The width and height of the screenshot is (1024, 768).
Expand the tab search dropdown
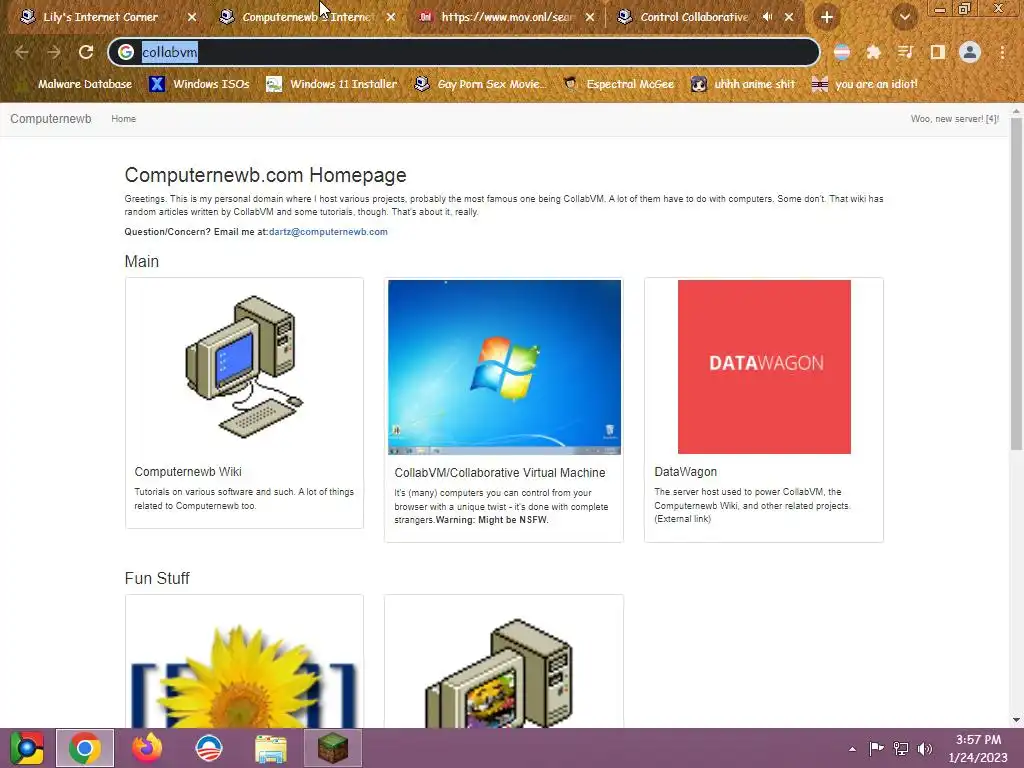904,17
